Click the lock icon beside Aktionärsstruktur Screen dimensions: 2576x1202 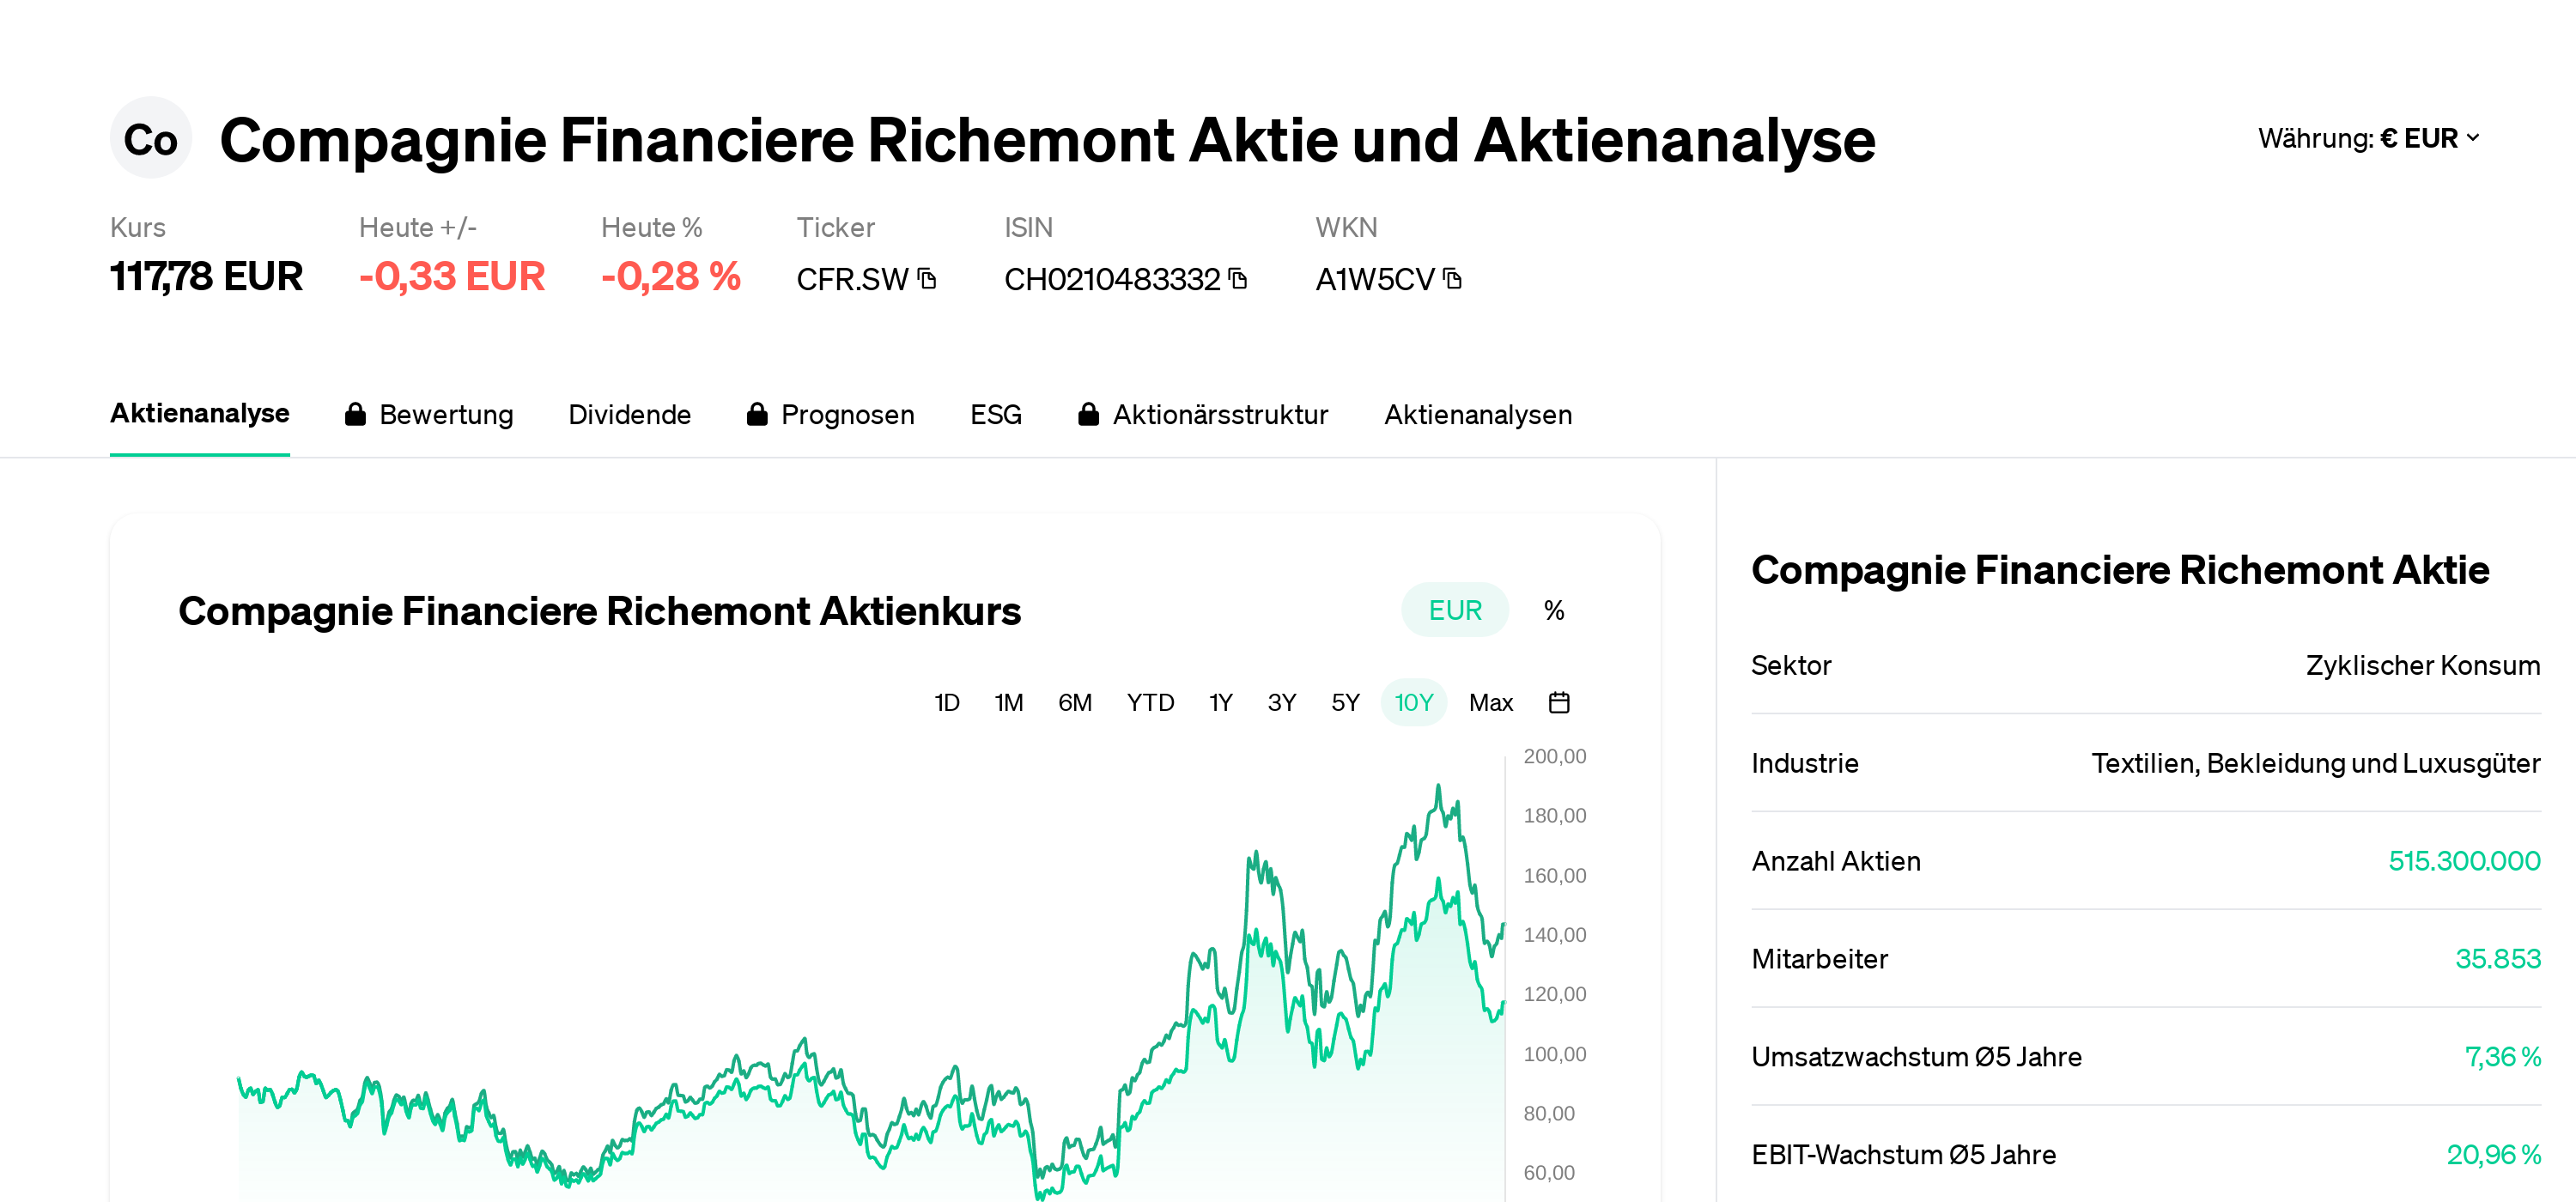(1088, 413)
